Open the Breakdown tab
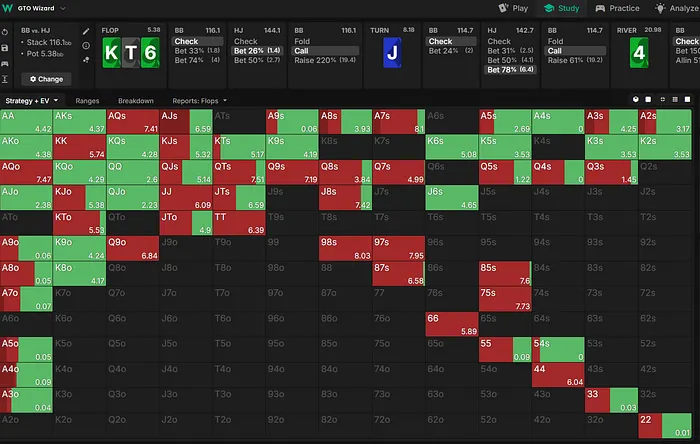Screen dimensions: 700x444 click(x=135, y=101)
